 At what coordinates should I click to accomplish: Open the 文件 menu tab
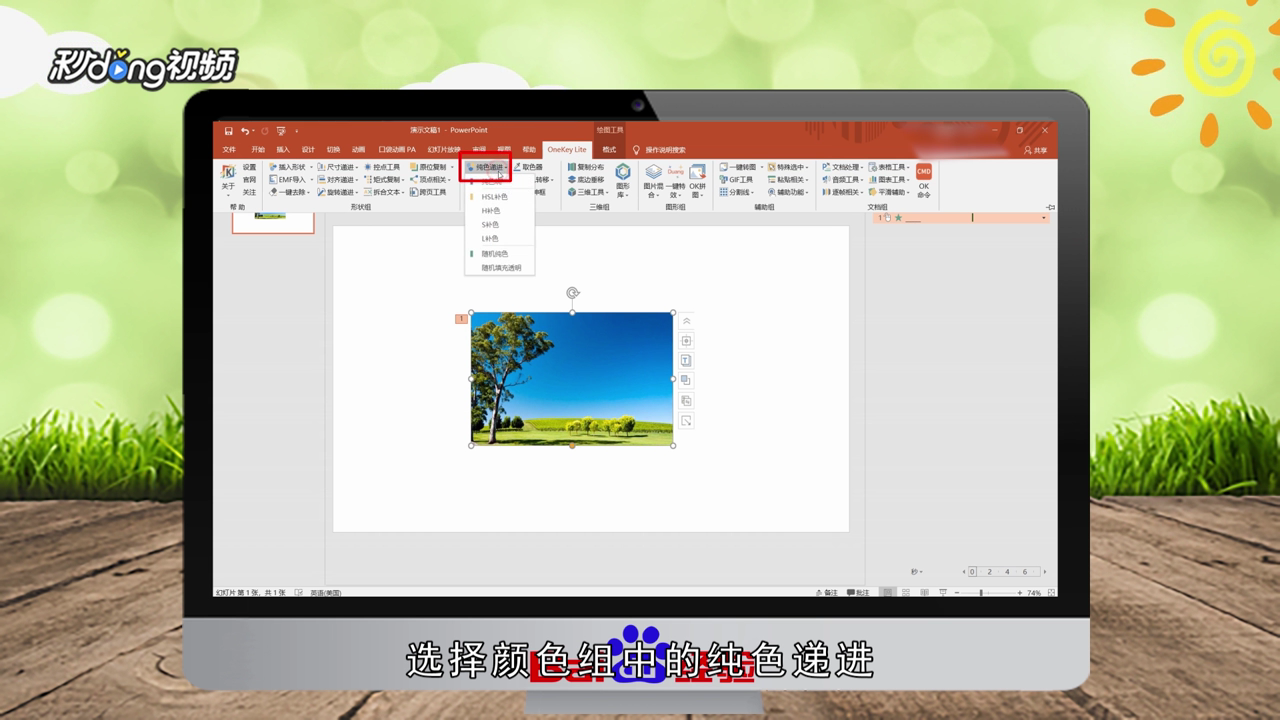(229, 149)
